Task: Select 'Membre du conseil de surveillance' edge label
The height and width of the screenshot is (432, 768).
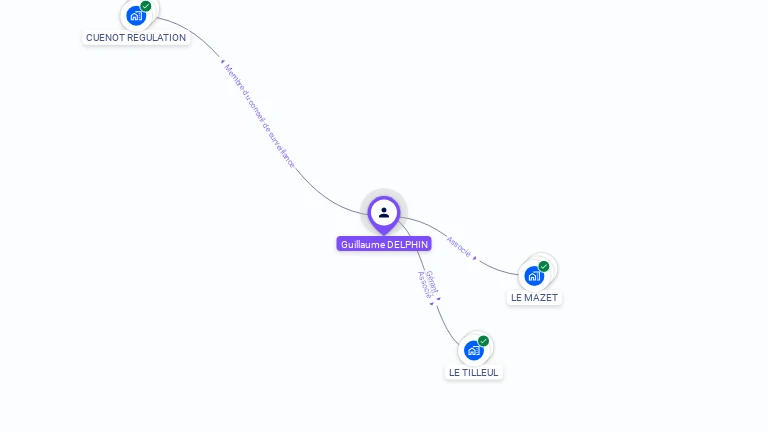Action: (x=260, y=116)
